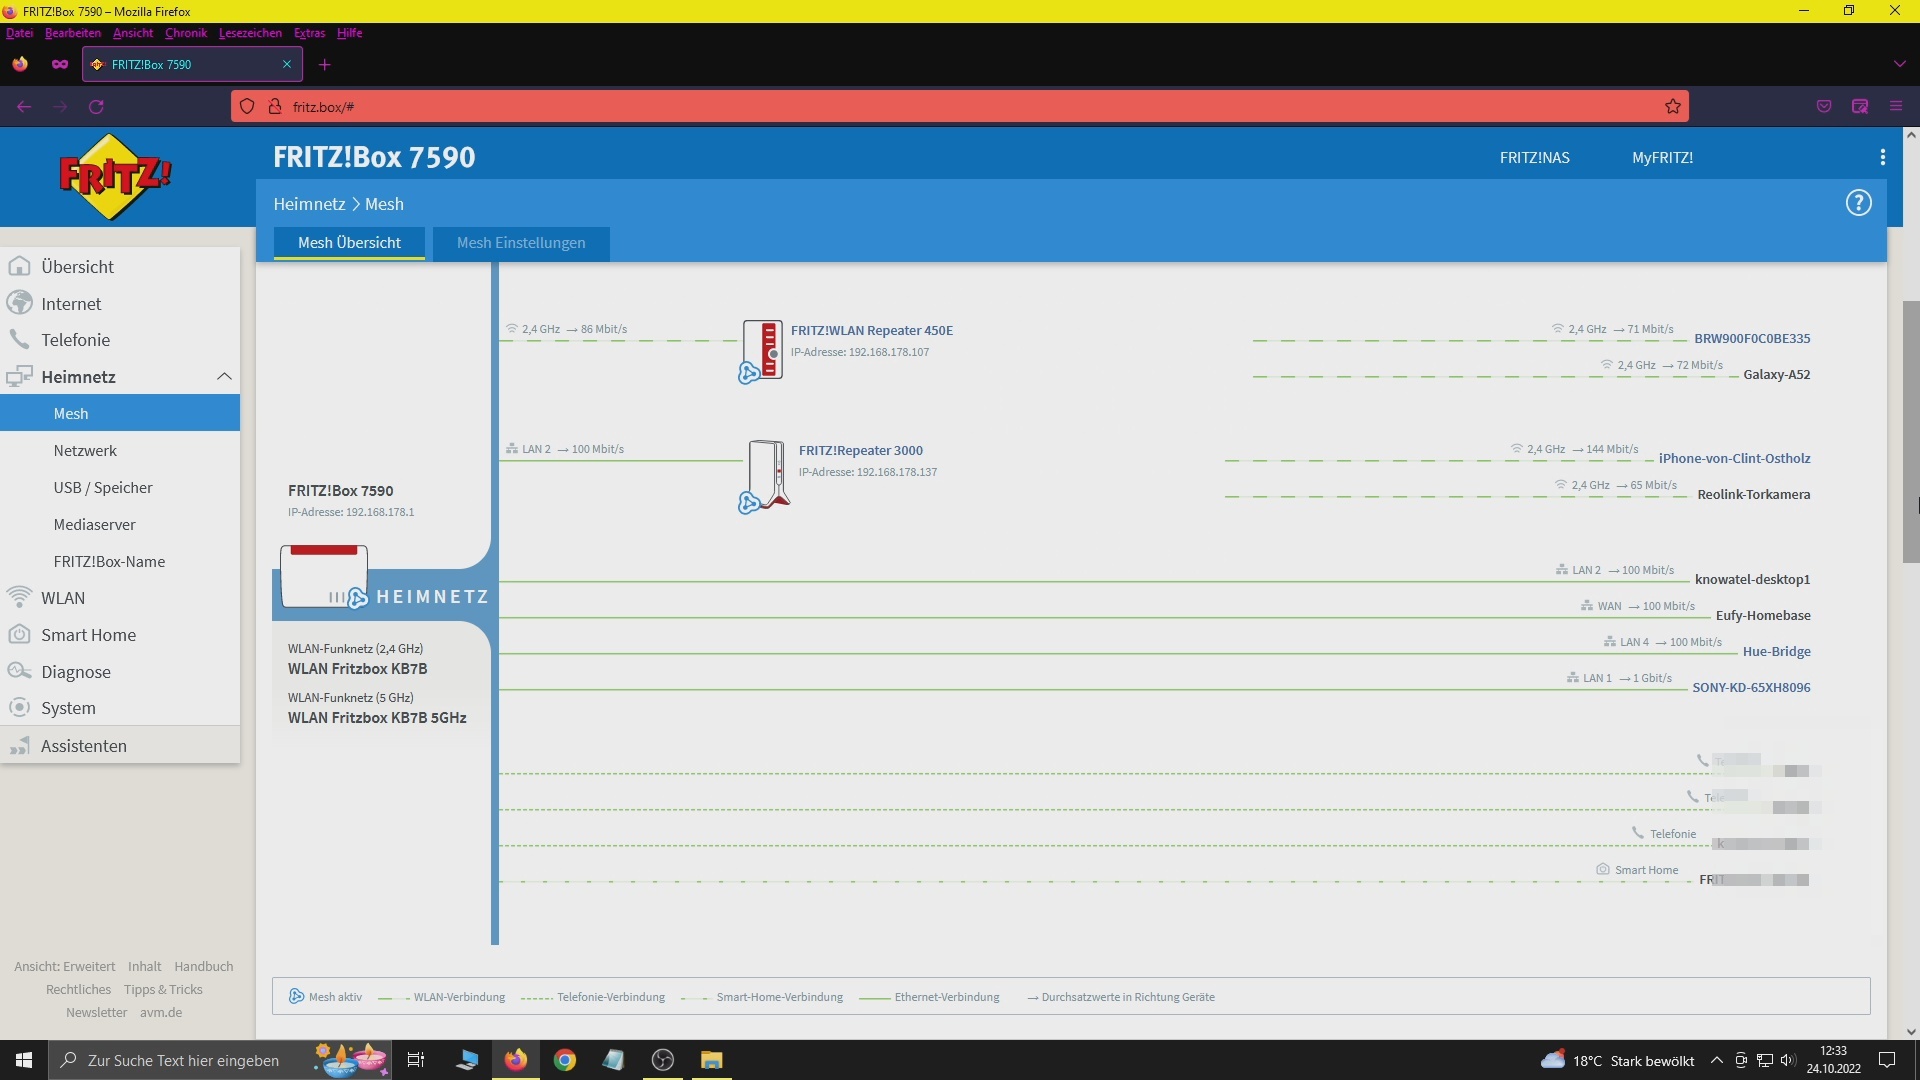Go back with Firefox back arrow

[x=24, y=107]
